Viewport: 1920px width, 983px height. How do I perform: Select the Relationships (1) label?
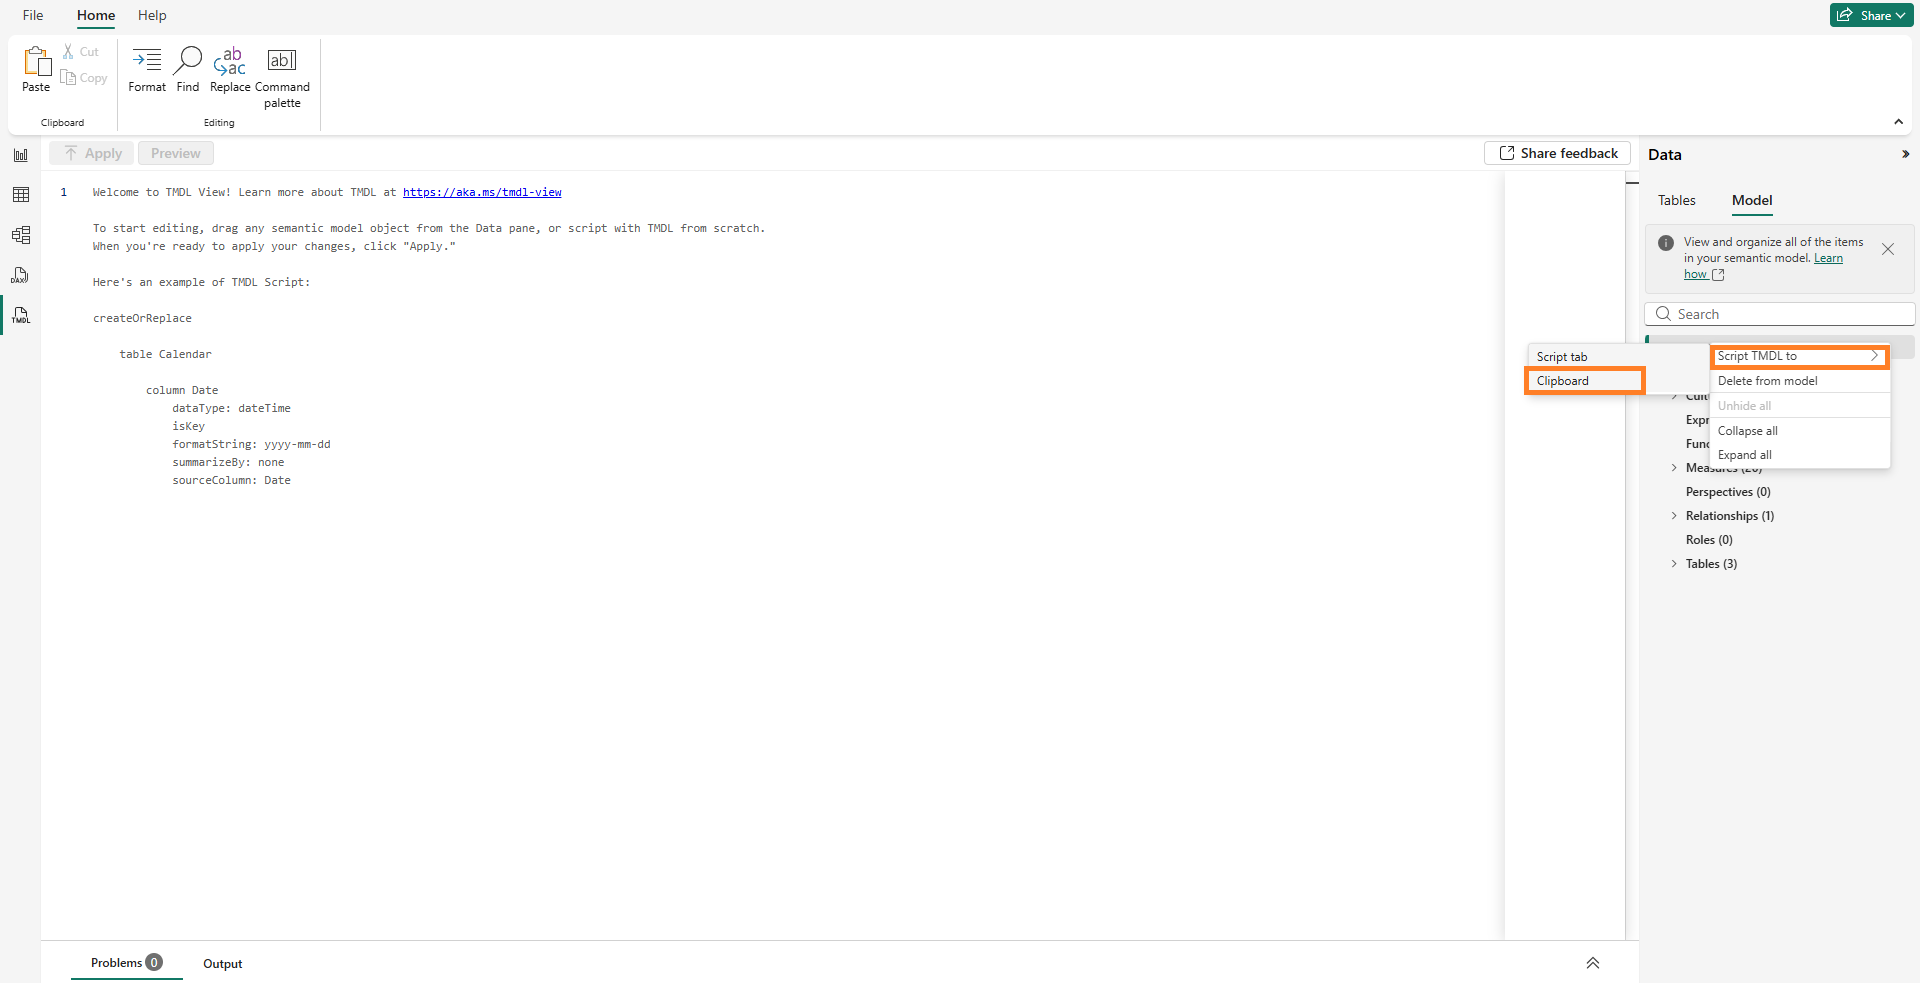(x=1730, y=516)
